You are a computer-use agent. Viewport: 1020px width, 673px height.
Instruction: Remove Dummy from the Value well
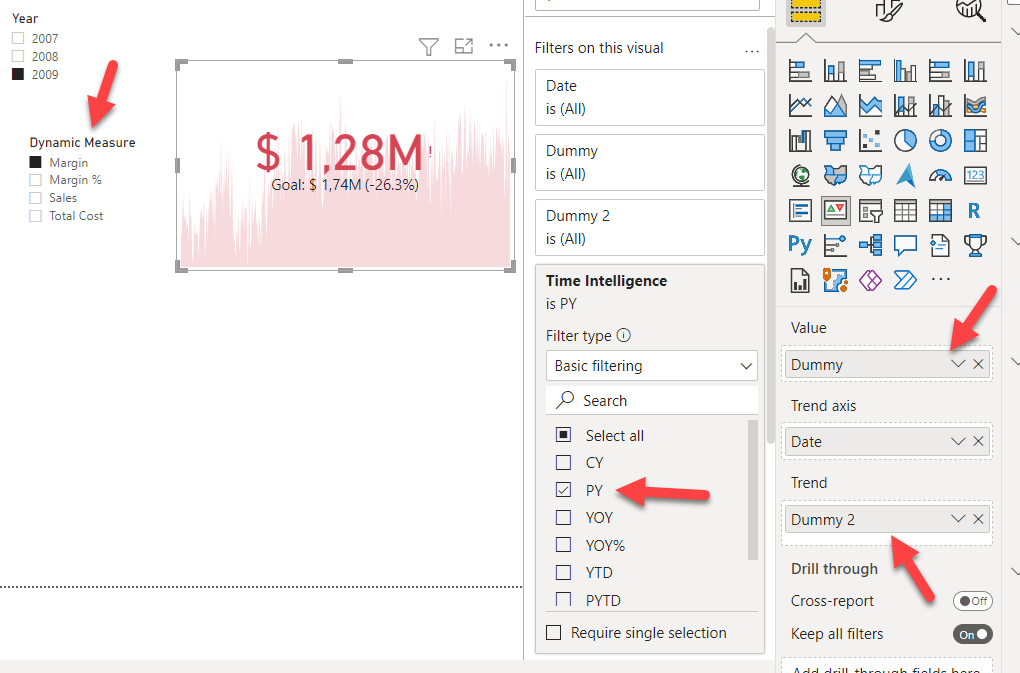click(978, 364)
